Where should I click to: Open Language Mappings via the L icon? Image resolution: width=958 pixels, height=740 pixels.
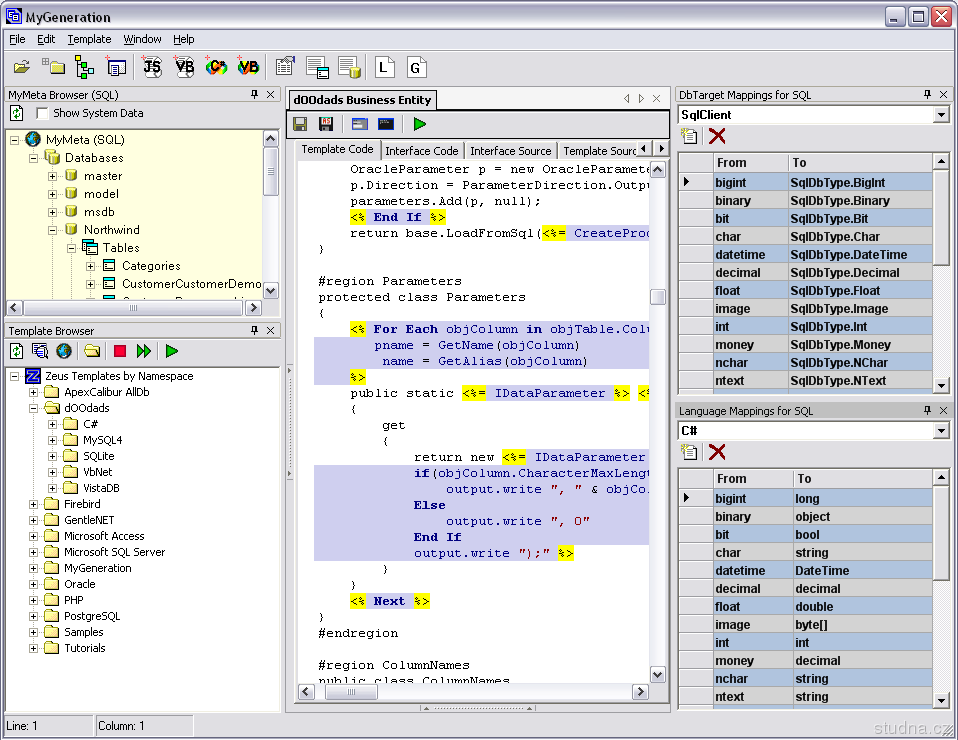coord(385,67)
